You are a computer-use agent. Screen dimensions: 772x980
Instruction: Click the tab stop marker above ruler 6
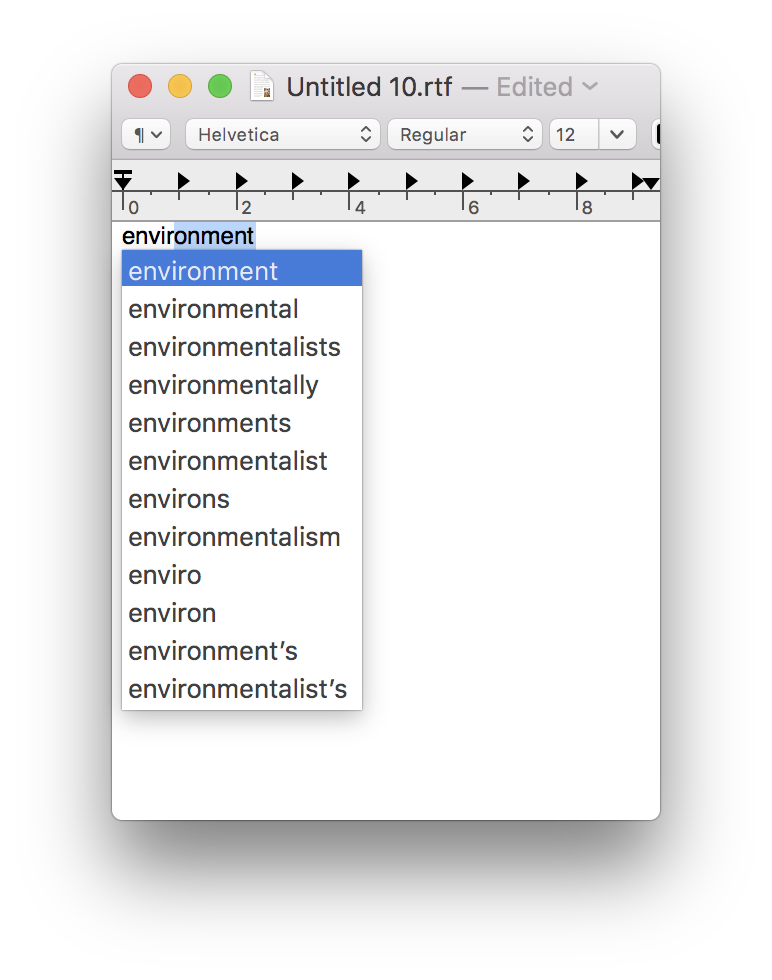[468, 181]
